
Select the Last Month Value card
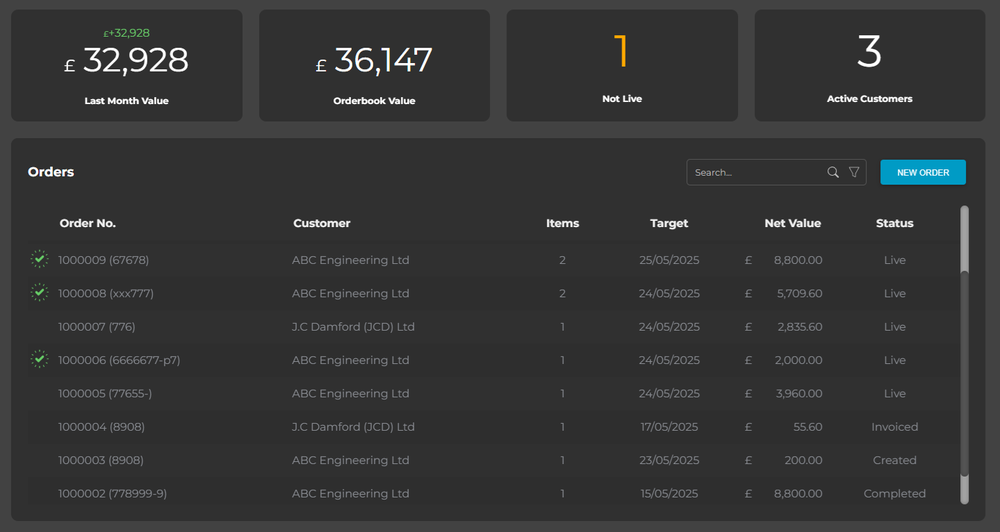127,65
